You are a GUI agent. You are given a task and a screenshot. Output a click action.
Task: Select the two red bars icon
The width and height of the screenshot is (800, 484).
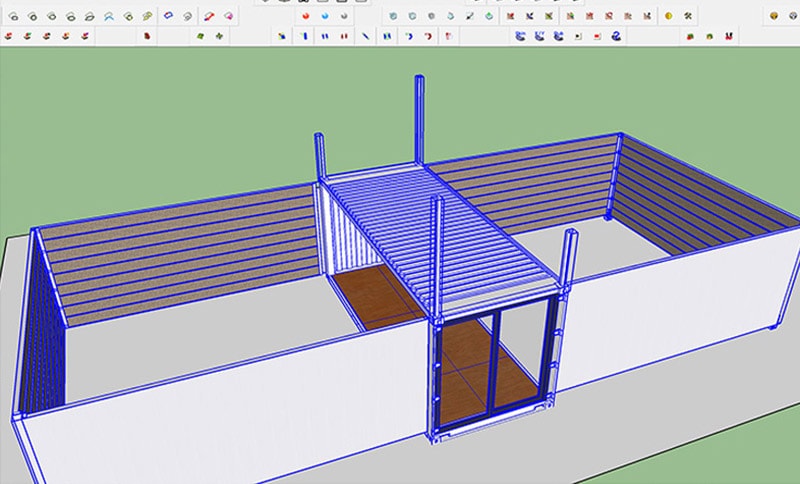(344, 36)
